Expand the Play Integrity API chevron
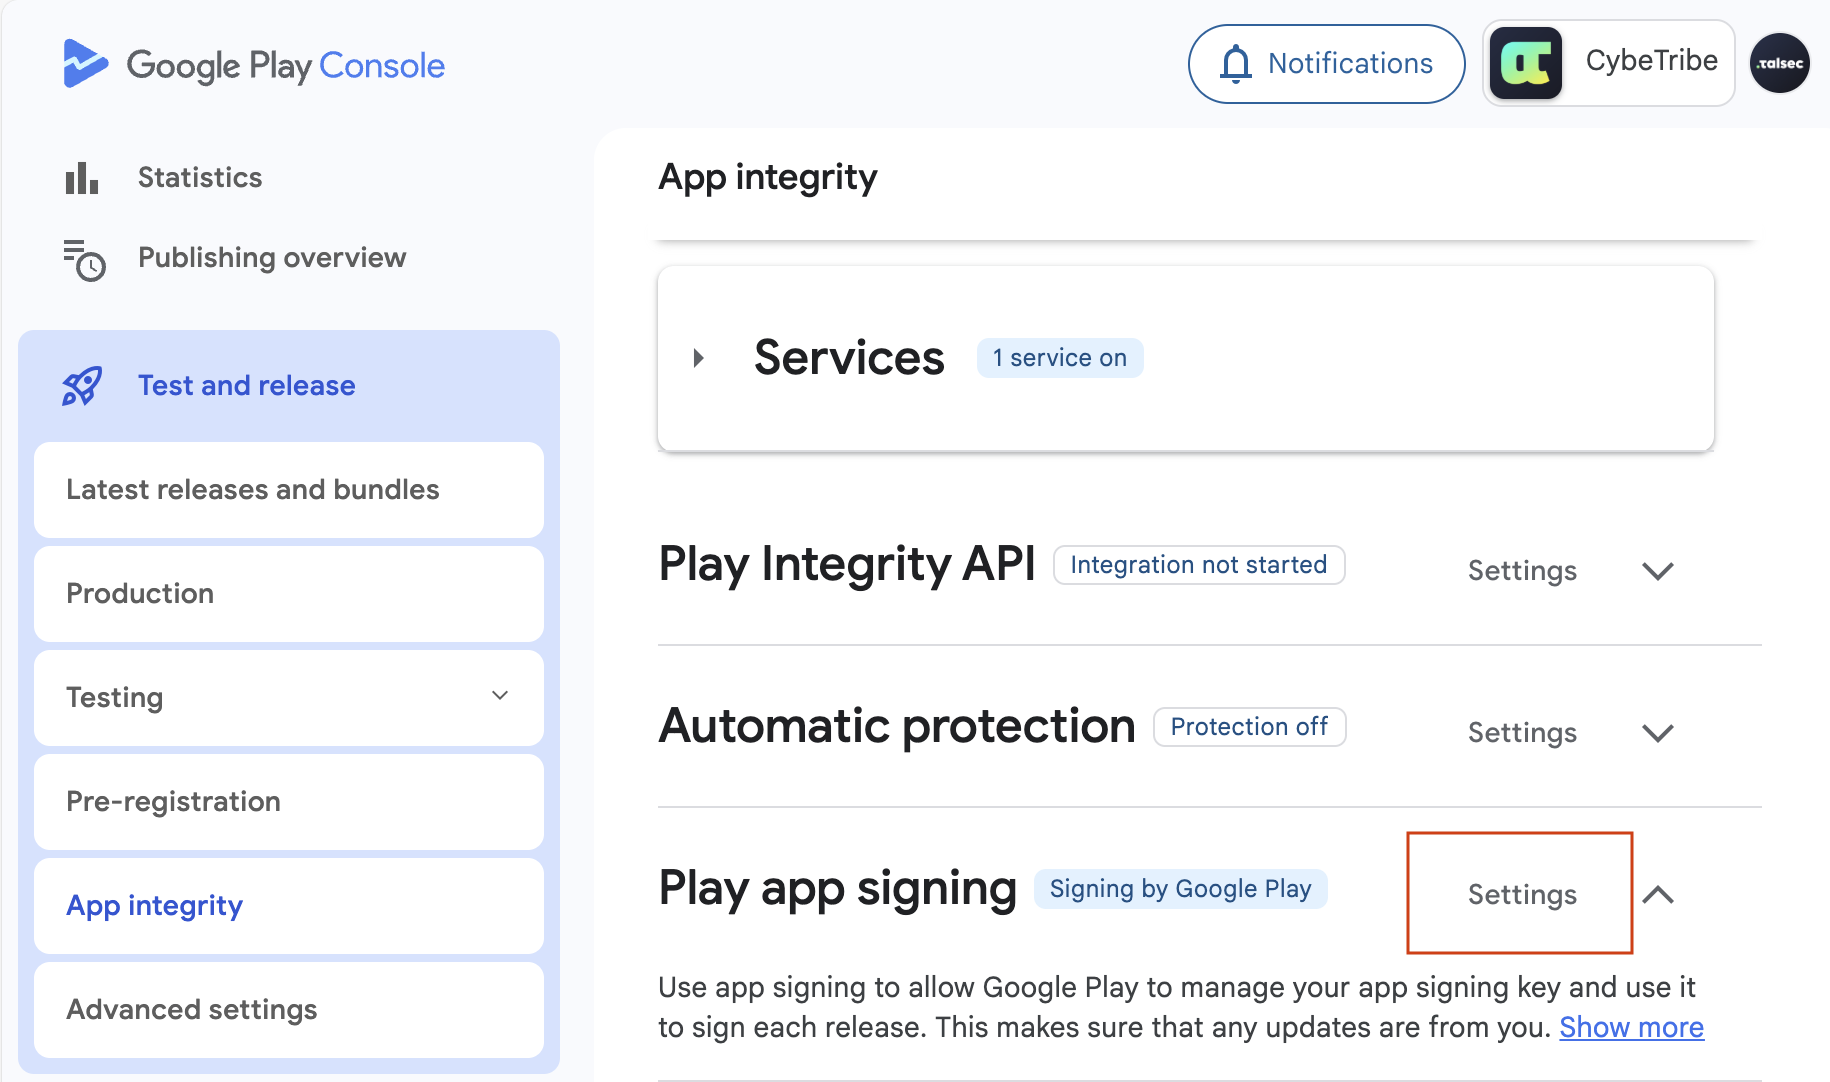 coord(1657,571)
